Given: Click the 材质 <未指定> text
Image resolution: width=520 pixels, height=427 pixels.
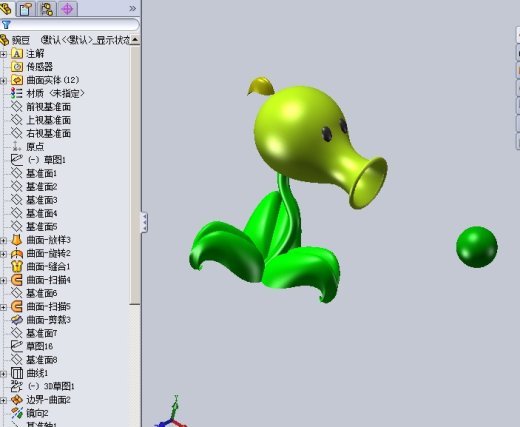Looking at the screenshot, I should (55, 94).
